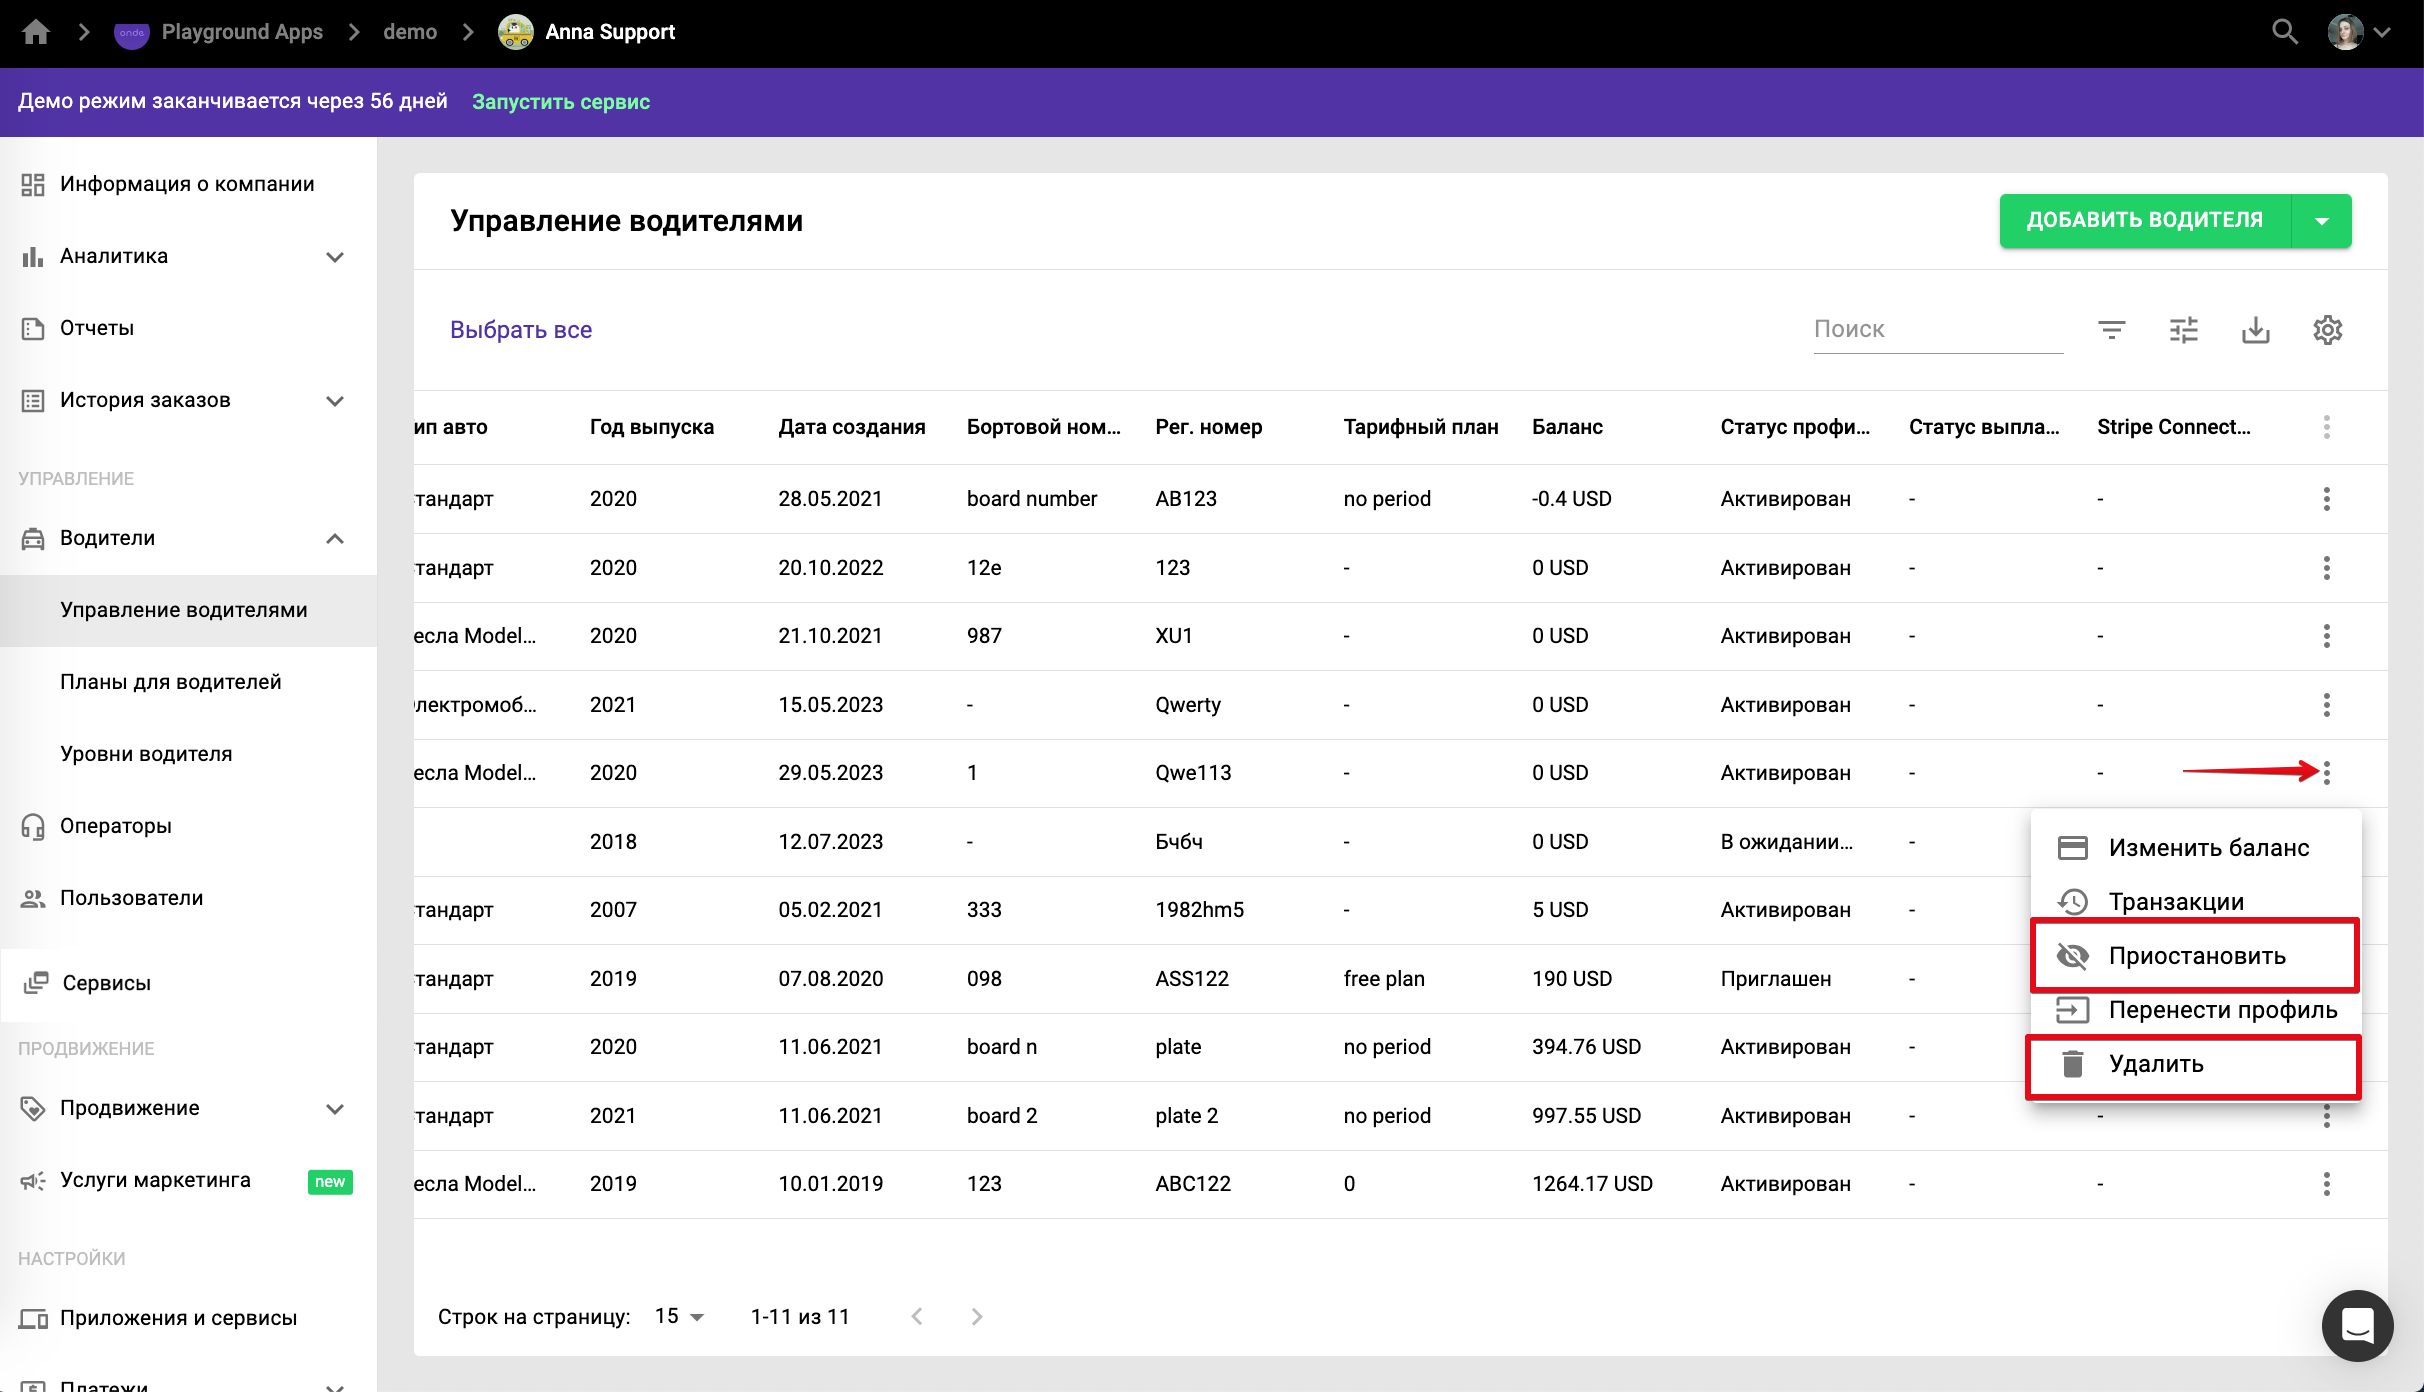Select Приостановить in context menu

(2196, 956)
